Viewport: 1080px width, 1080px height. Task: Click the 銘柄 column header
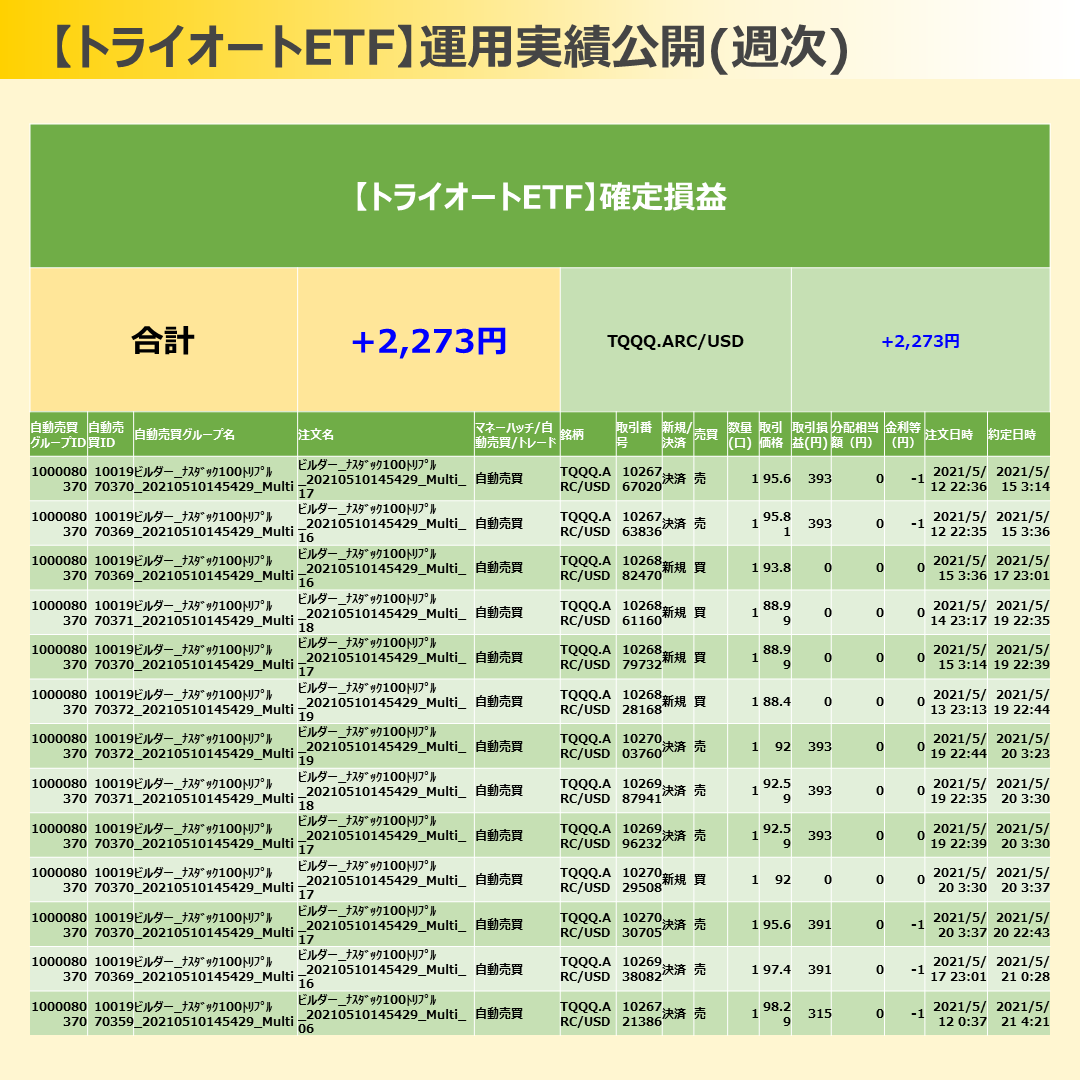pos(586,435)
